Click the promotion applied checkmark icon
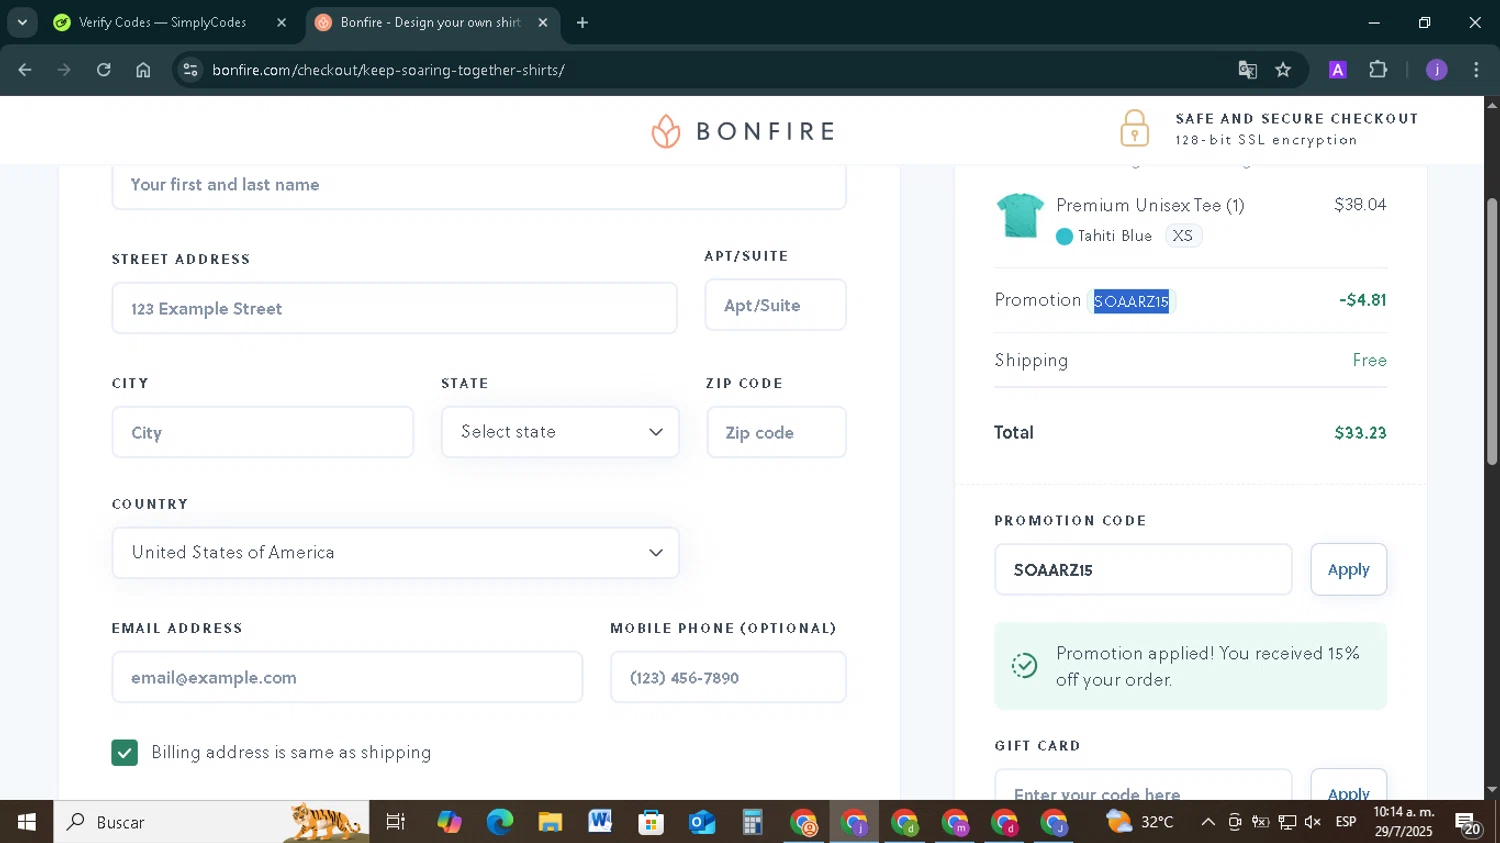1500x843 pixels. point(1024,666)
